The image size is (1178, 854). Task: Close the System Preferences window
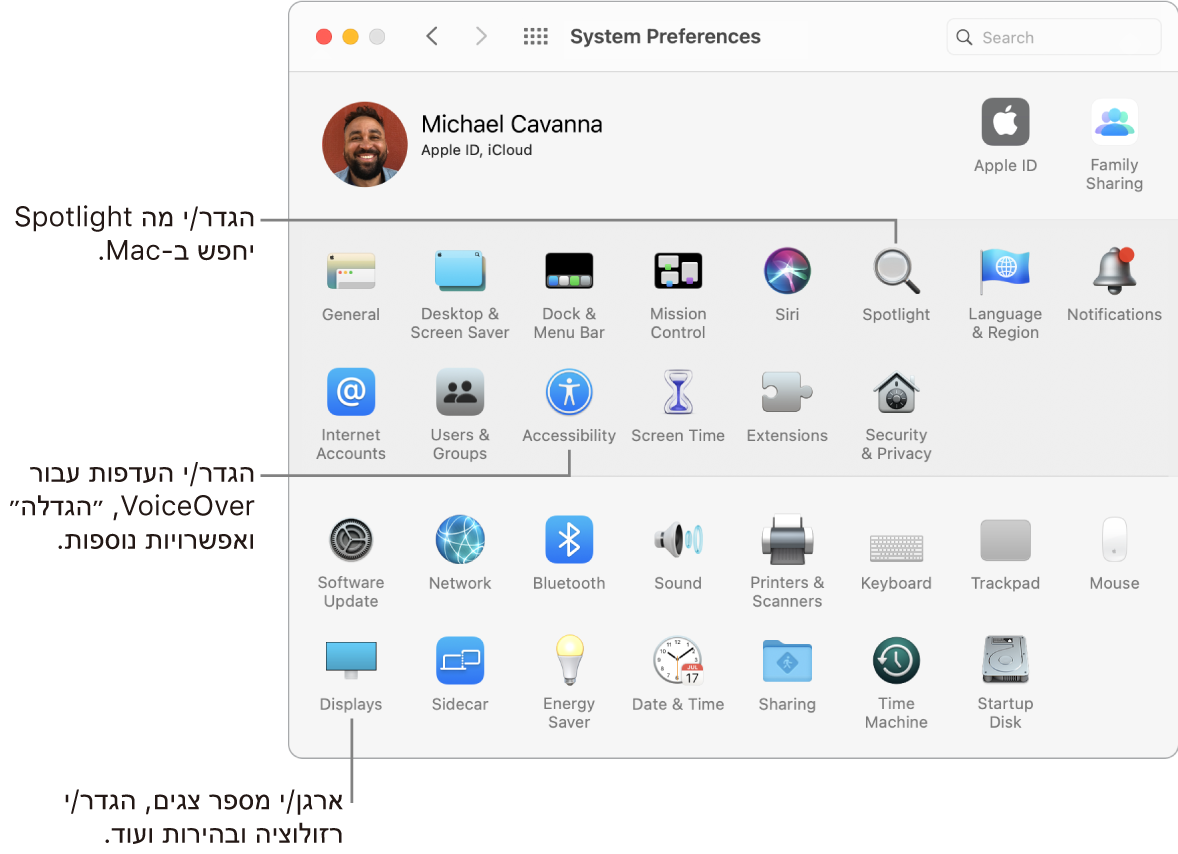point(324,37)
